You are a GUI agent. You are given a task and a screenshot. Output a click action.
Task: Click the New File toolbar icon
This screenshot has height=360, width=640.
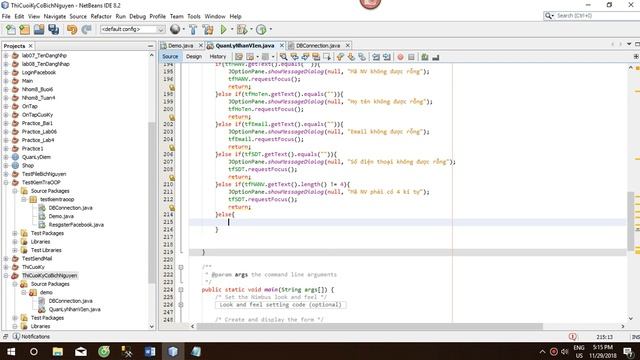[x=11, y=29]
